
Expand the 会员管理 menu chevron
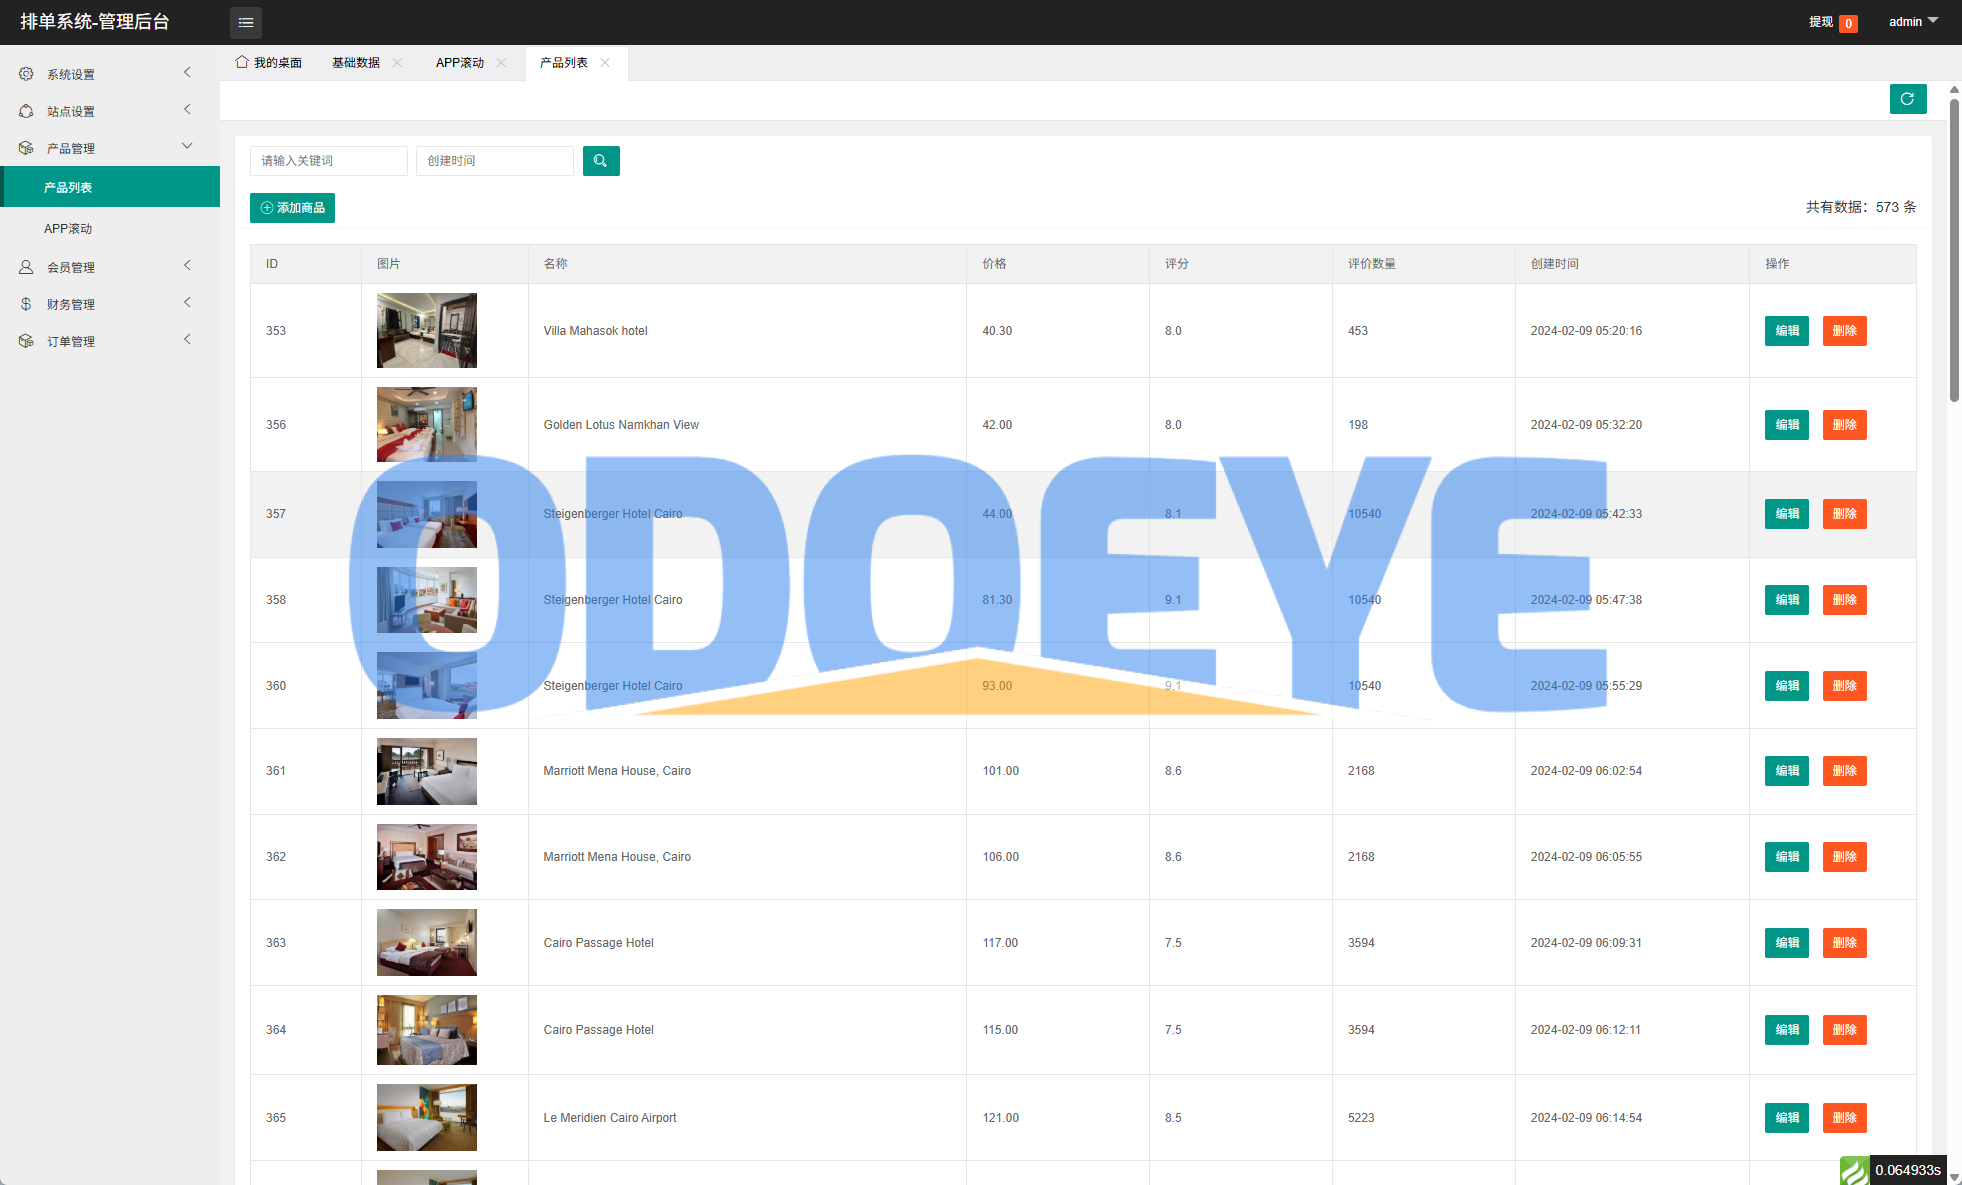[187, 266]
